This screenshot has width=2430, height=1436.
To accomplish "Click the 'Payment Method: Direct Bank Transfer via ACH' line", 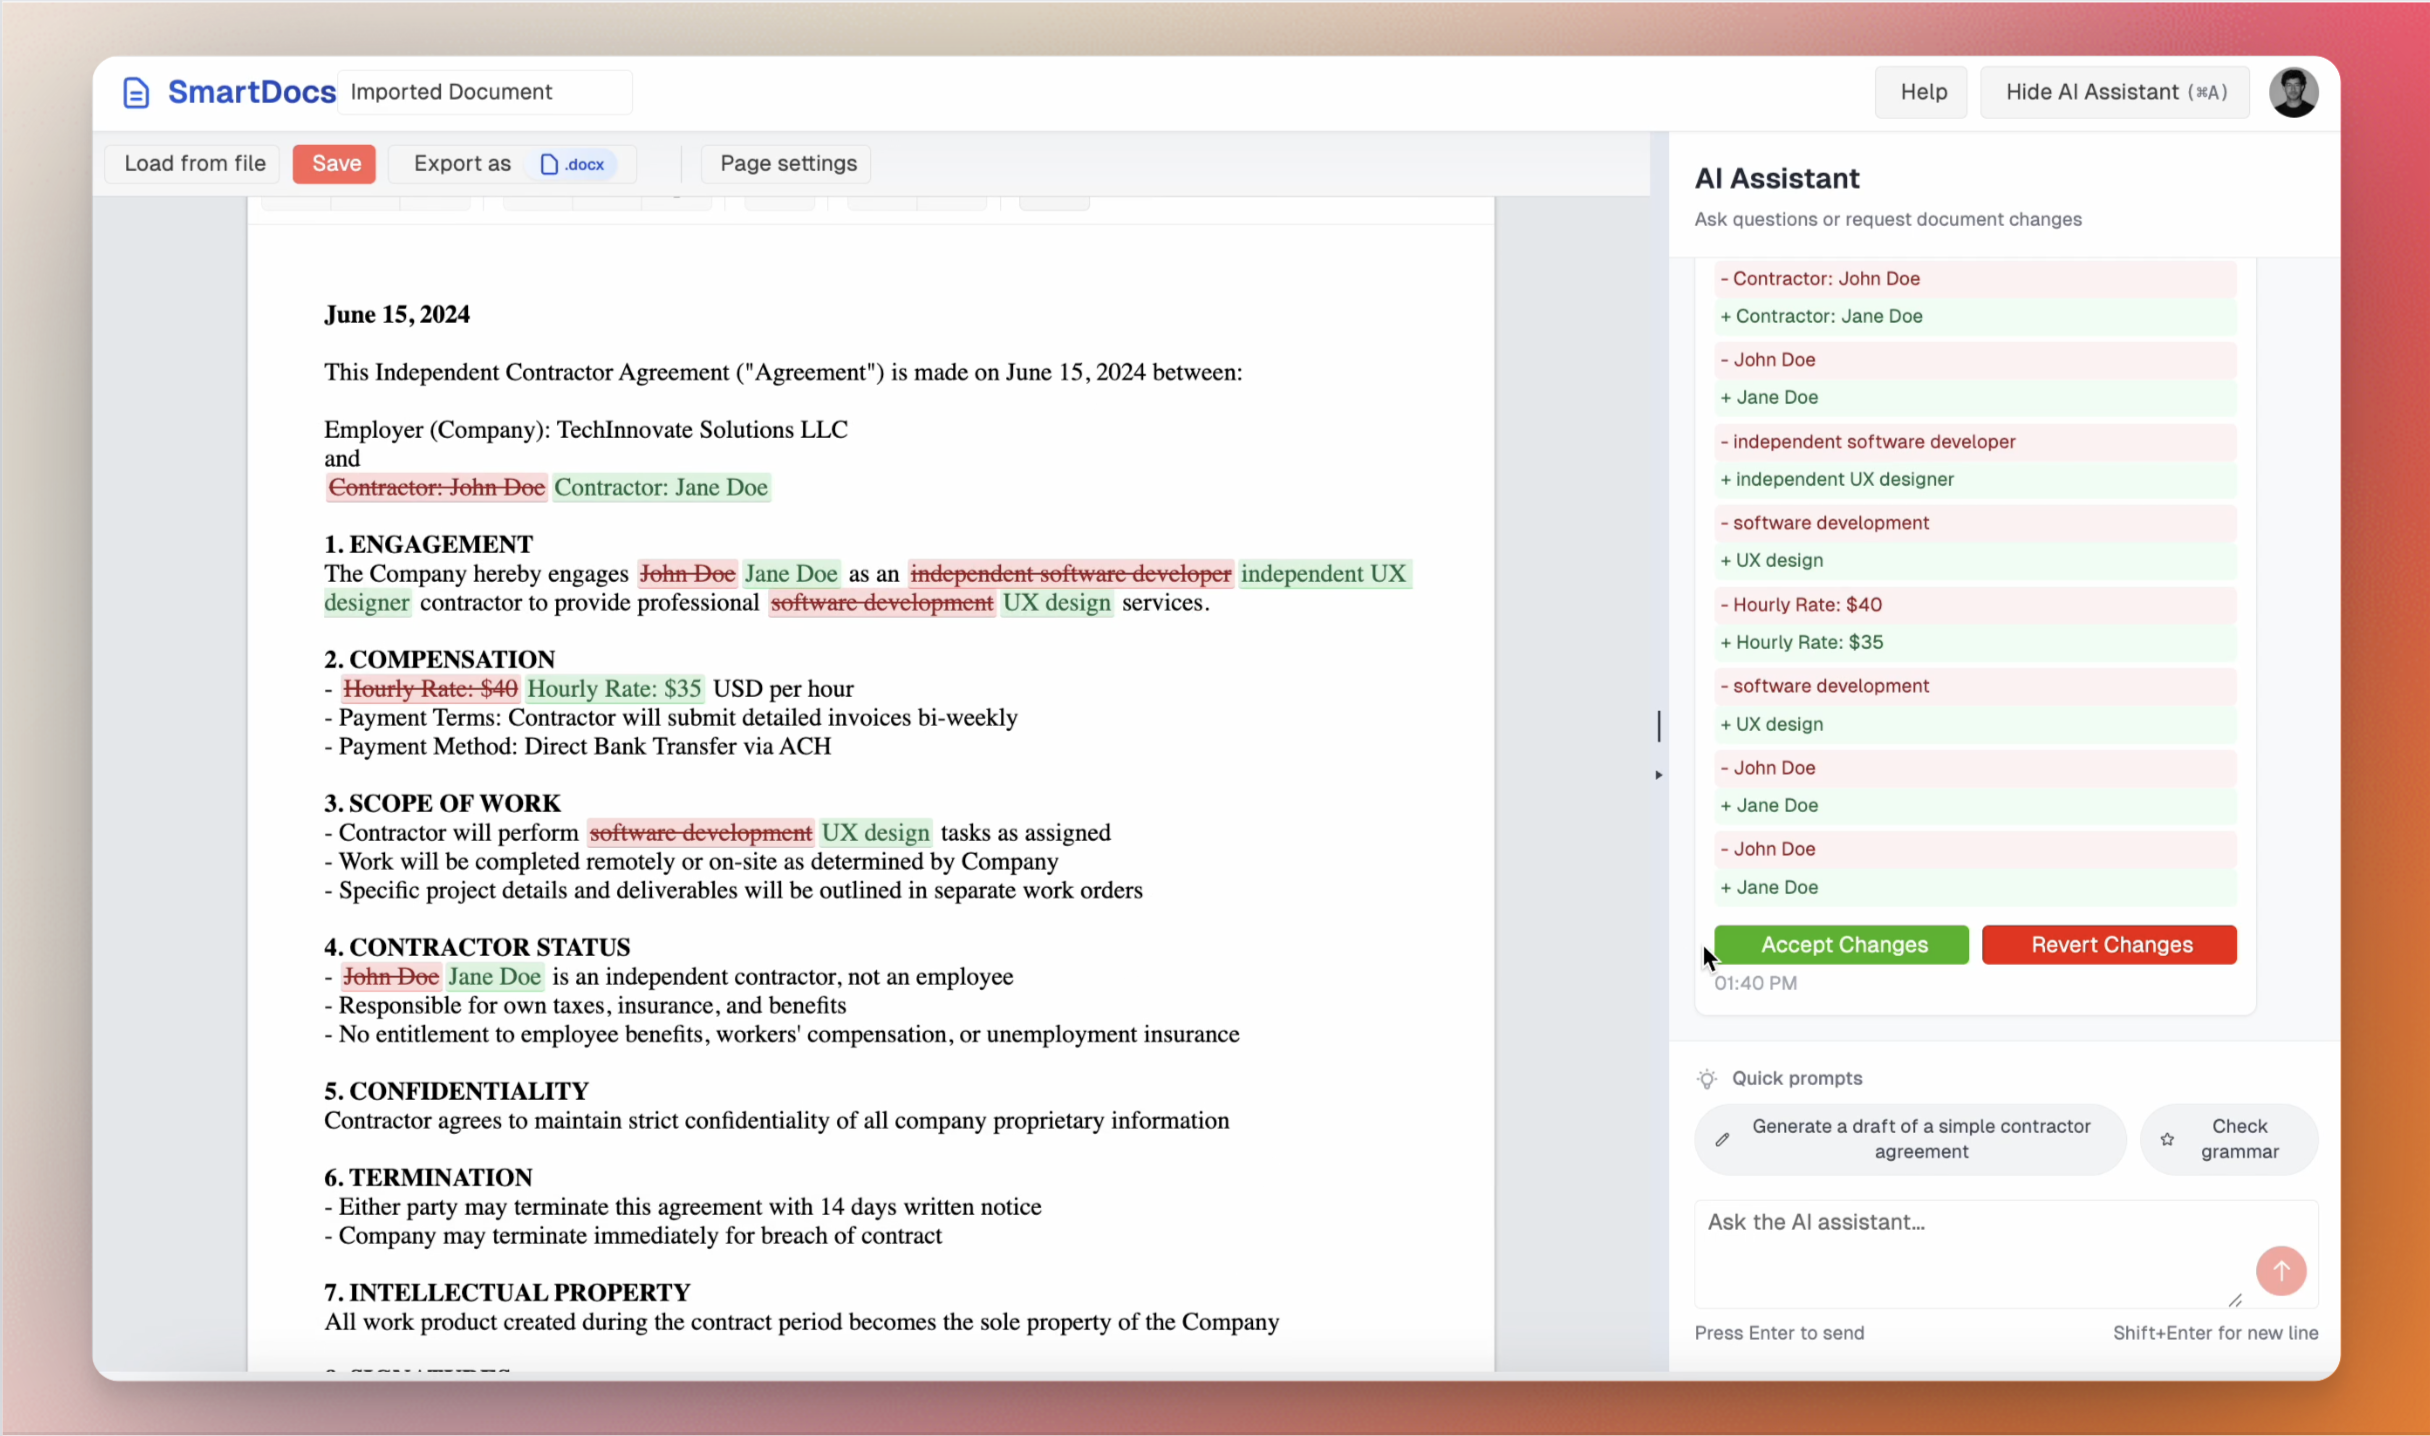I will 578,746.
